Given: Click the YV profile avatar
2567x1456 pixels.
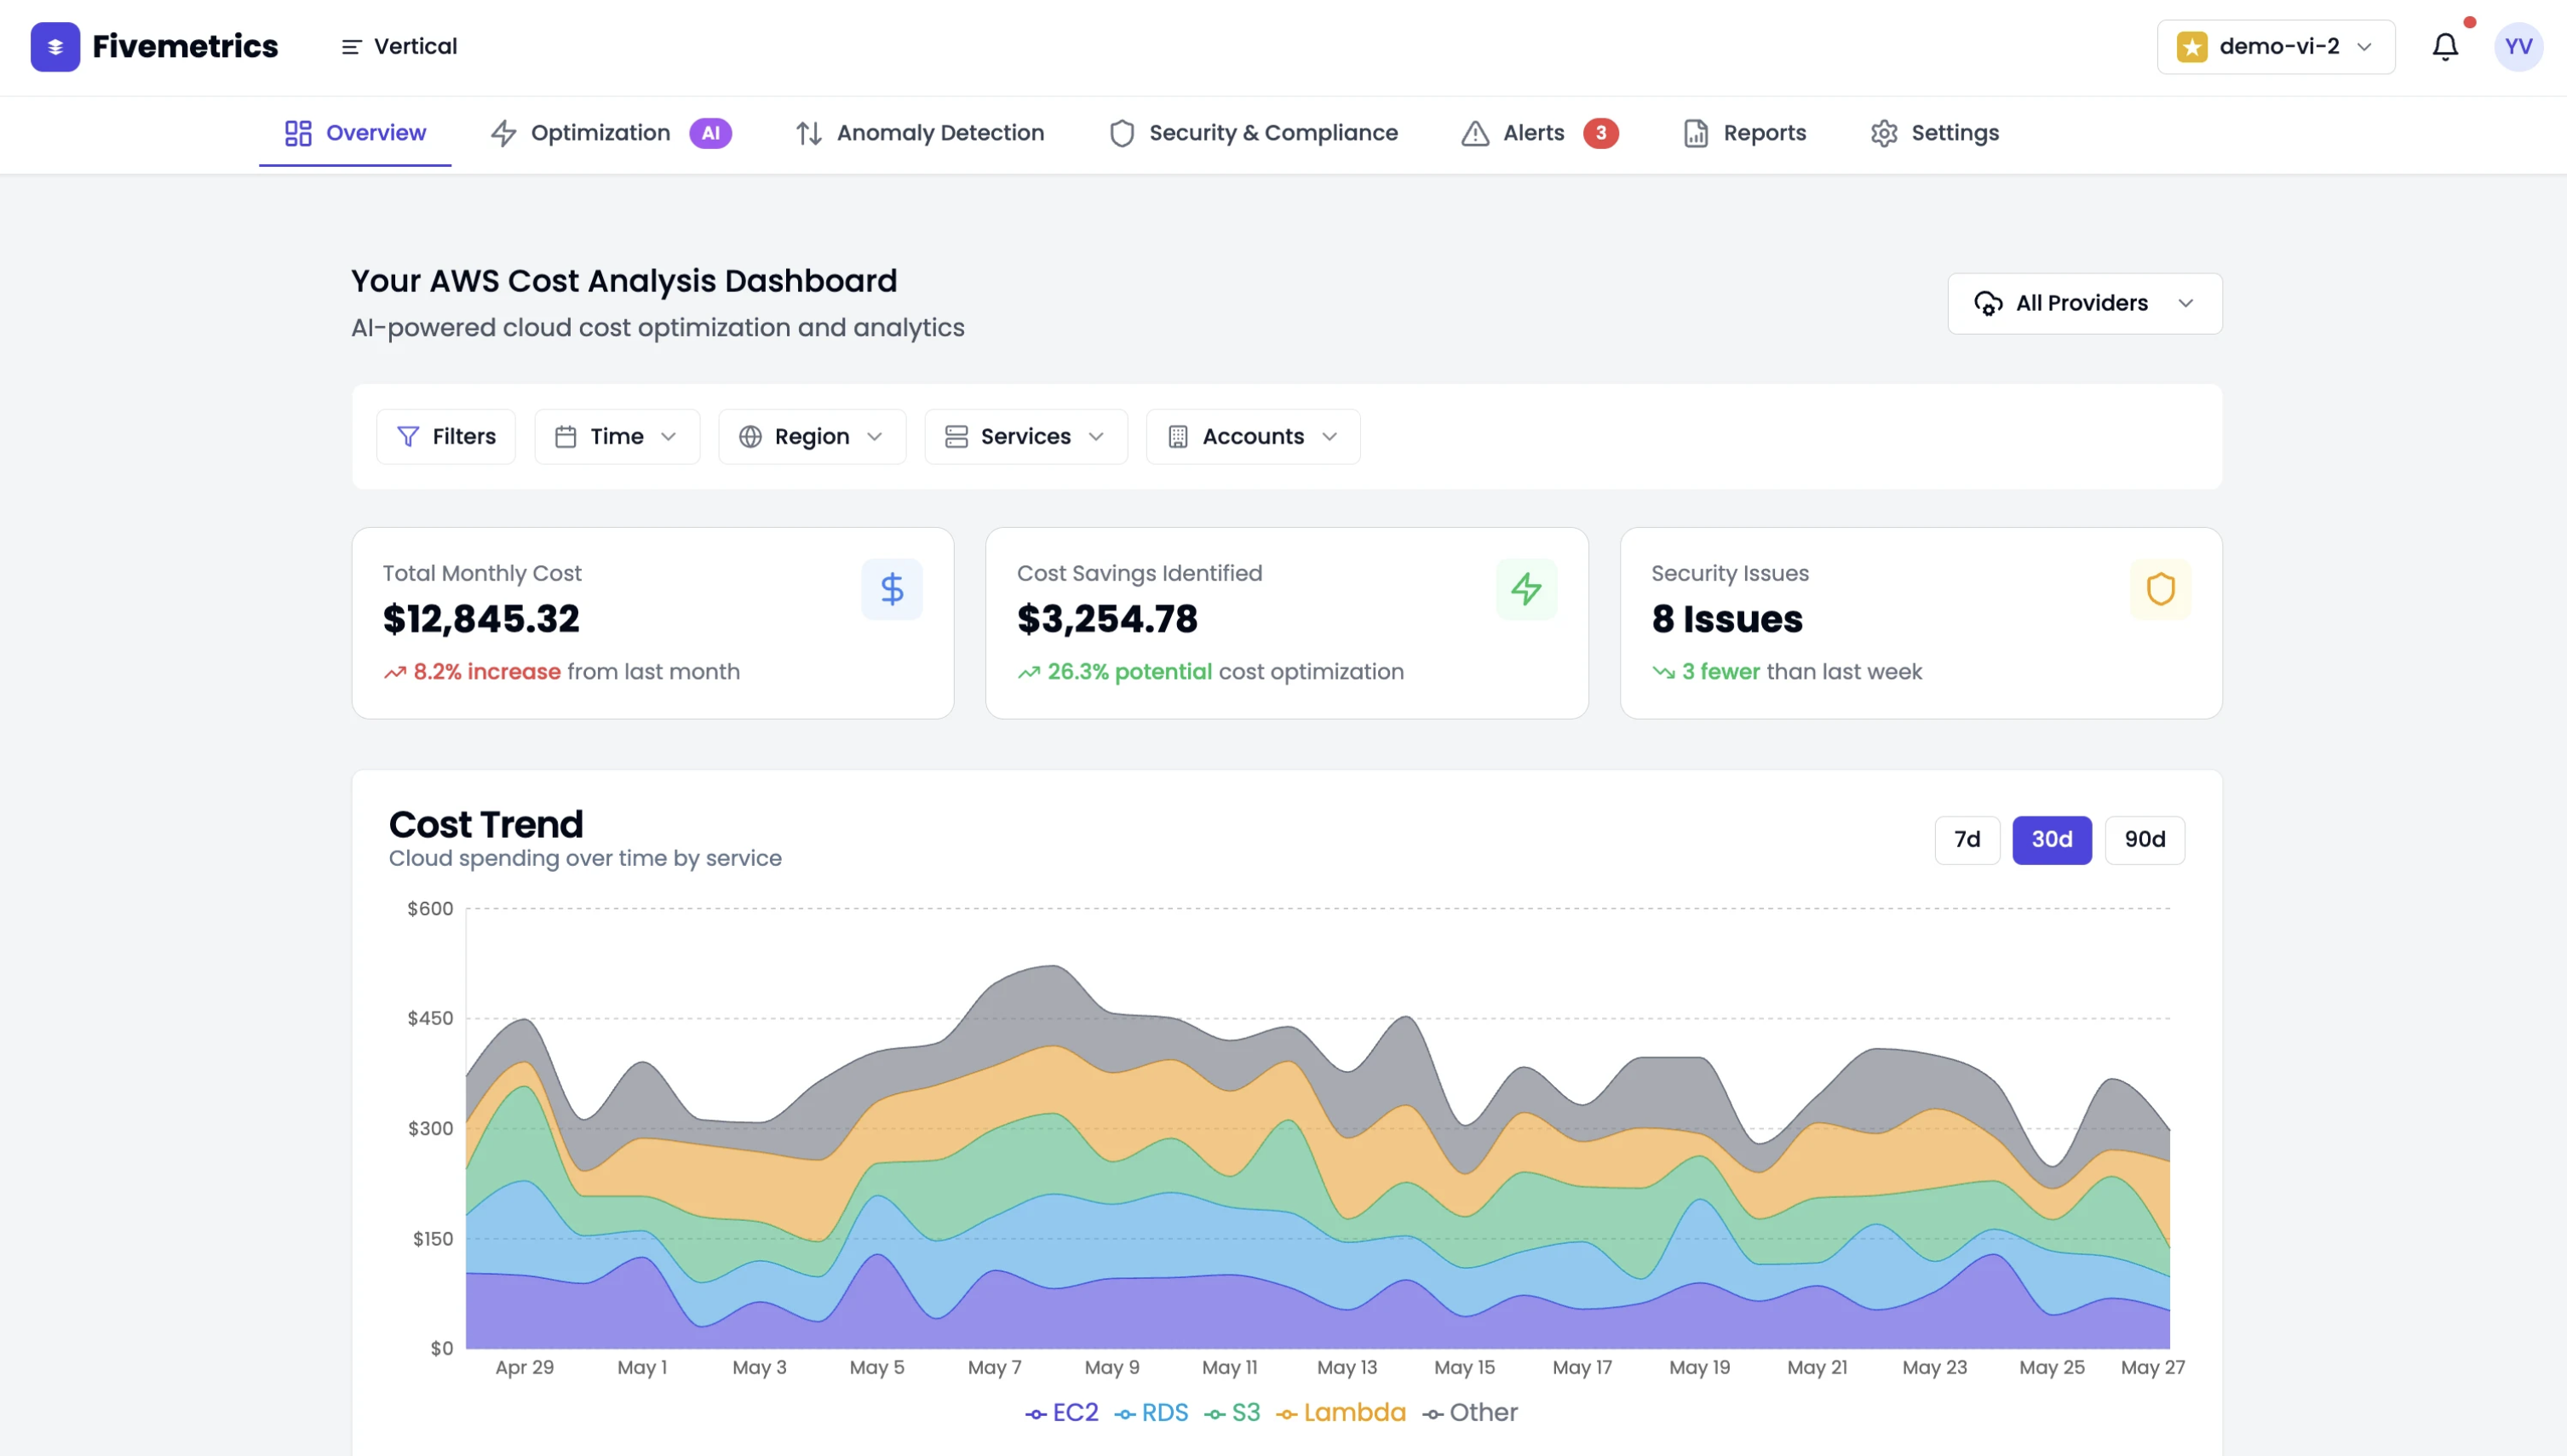Looking at the screenshot, I should coord(2518,46).
